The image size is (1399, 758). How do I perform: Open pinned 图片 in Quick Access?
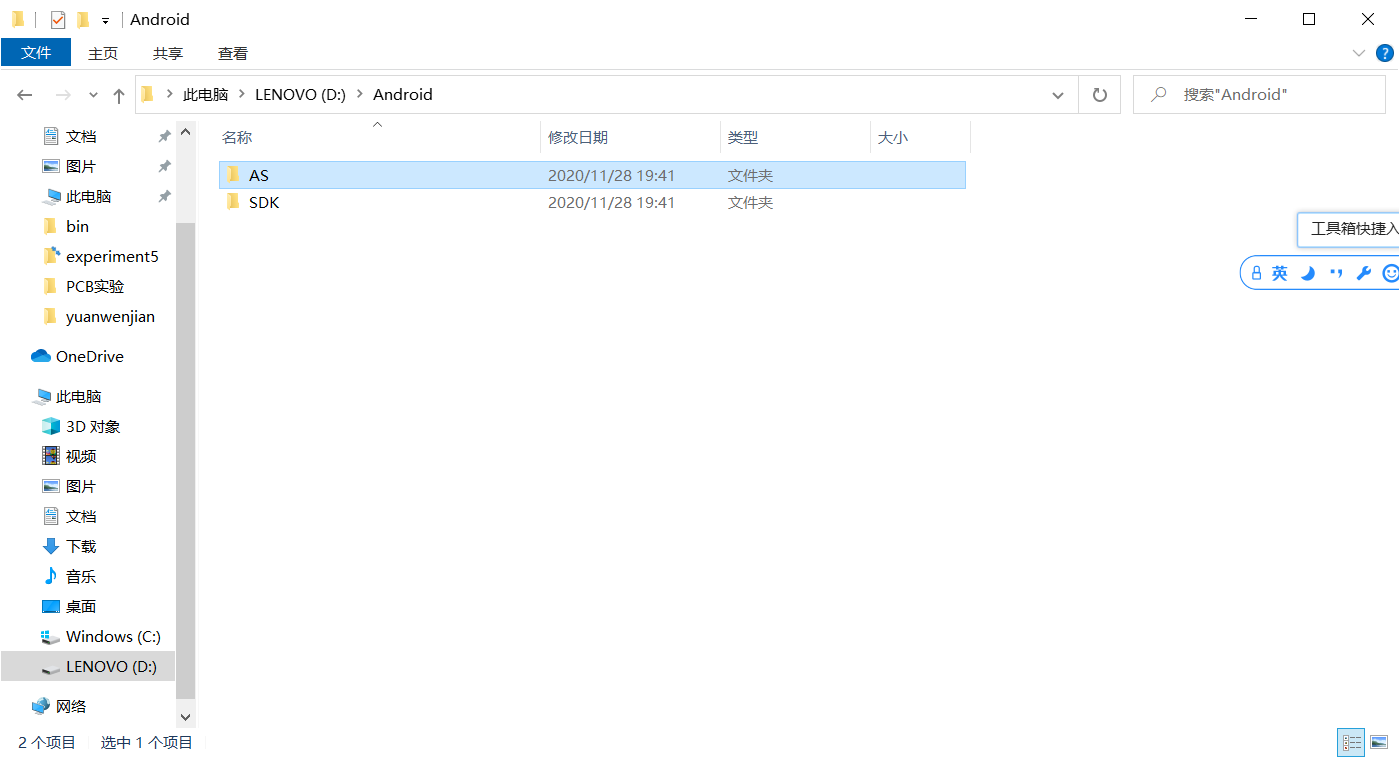tap(81, 166)
